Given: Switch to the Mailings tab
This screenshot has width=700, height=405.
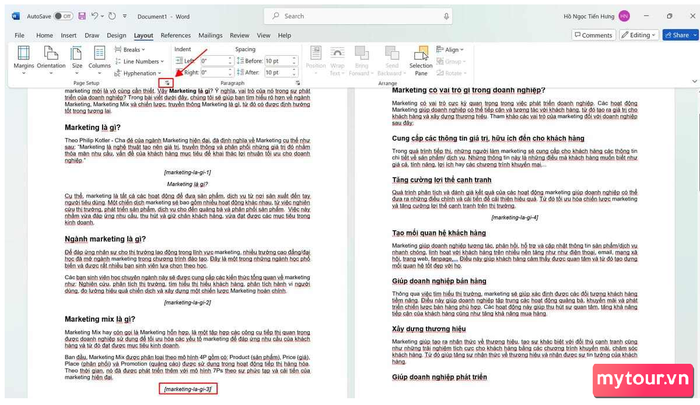Looking at the screenshot, I should (x=210, y=35).
